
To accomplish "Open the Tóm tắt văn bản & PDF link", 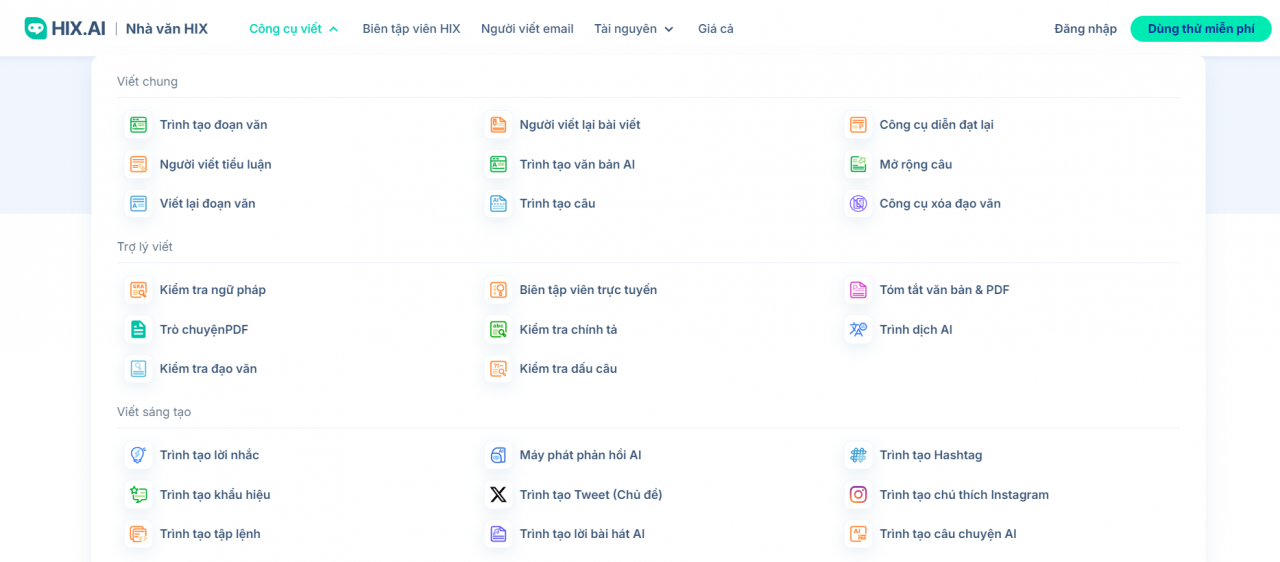I will 944,290.
